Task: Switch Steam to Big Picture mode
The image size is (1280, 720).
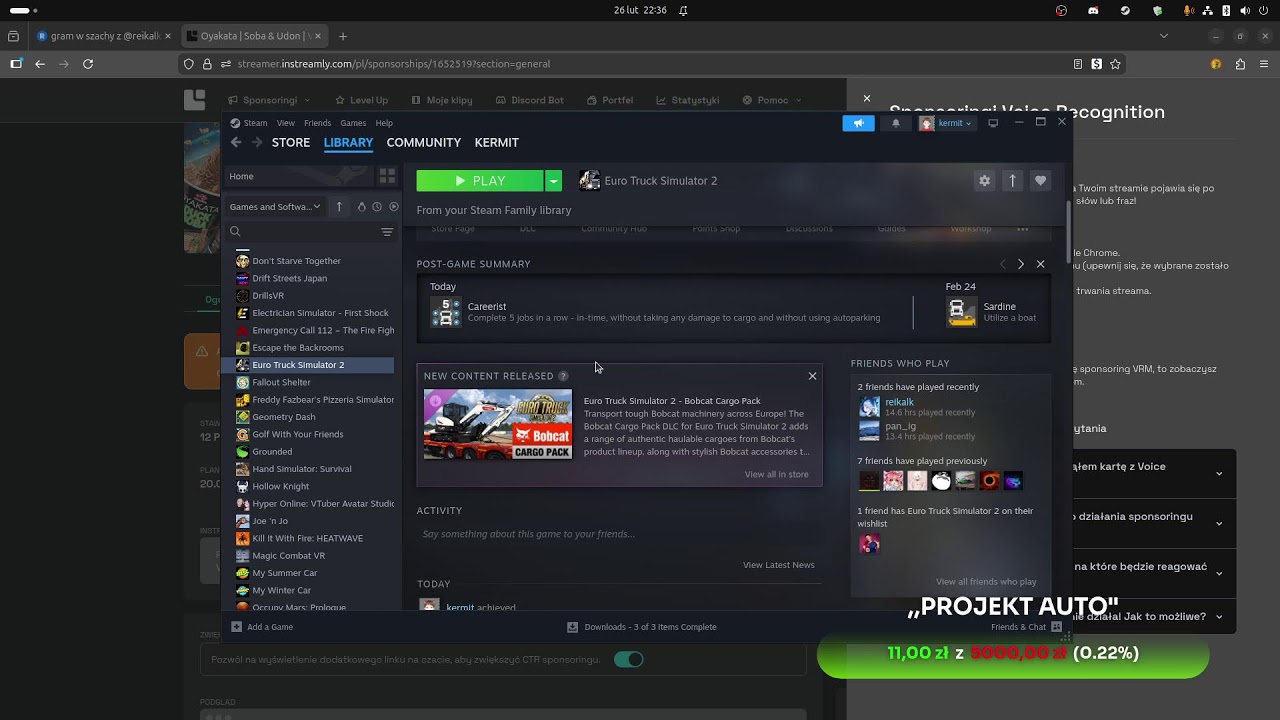Action: click(993, 123)
